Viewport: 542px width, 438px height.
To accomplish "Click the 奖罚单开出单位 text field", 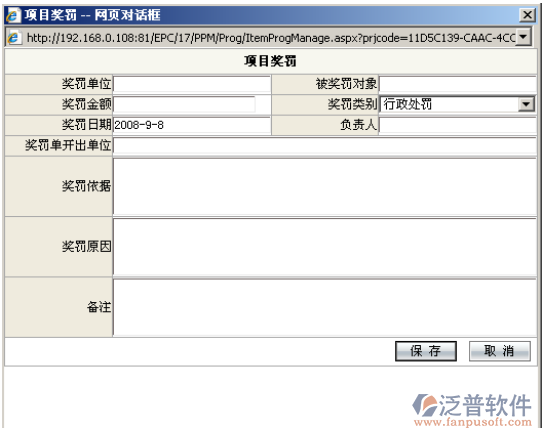I will 325,146.
